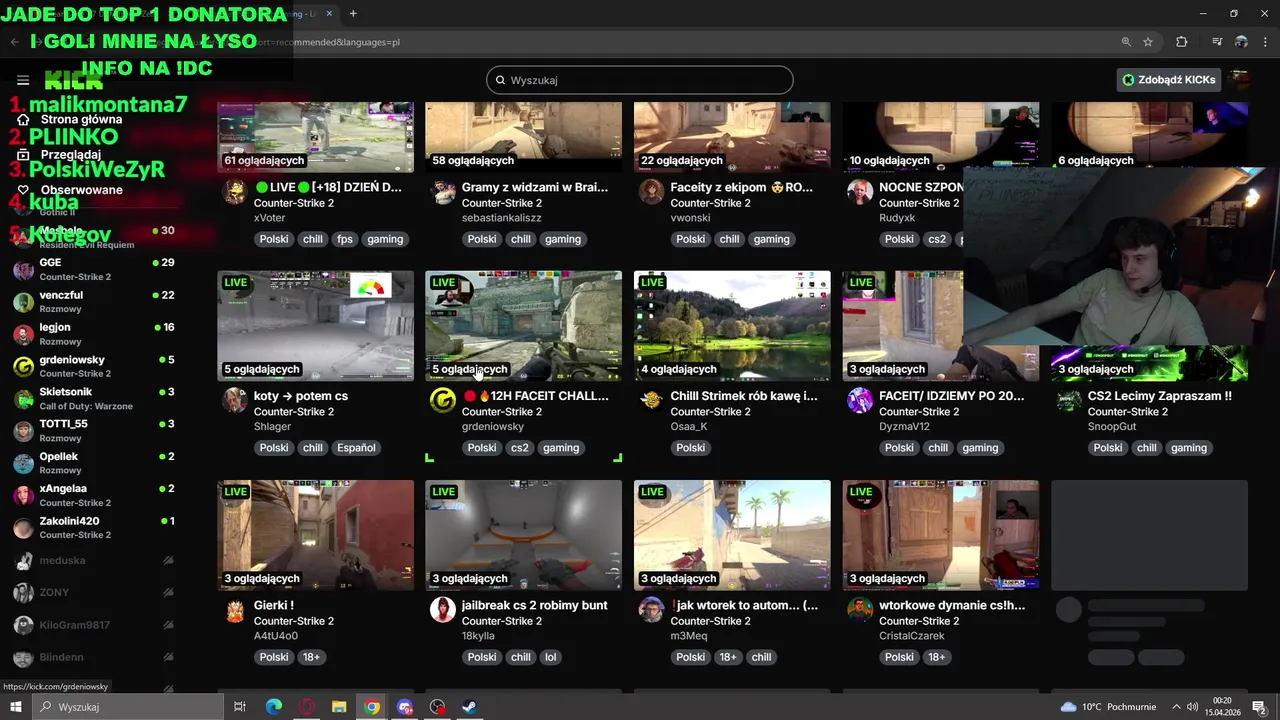Open Chrome three-dot menu
This screenshot has height=720, width=1280.
pyautogui.click(x=1265, y=42)
